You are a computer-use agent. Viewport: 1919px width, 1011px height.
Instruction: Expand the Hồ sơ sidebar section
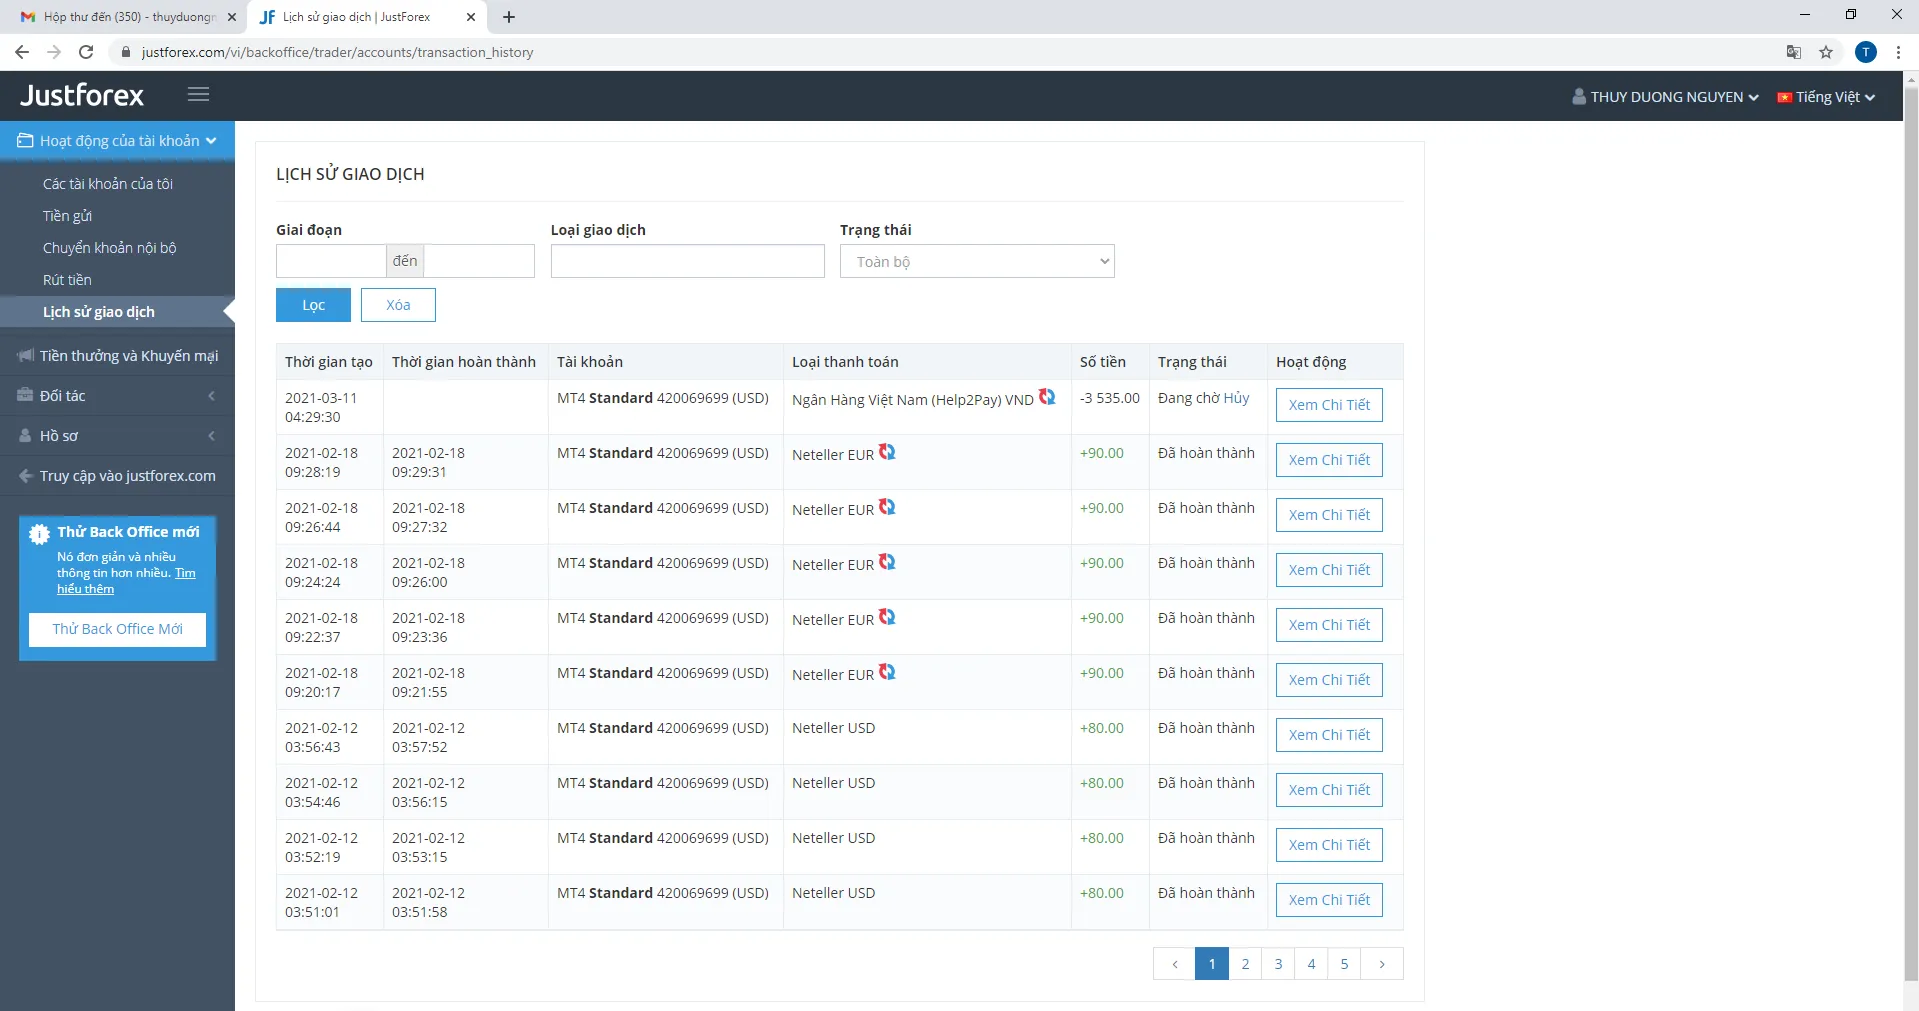click(117, 436)
